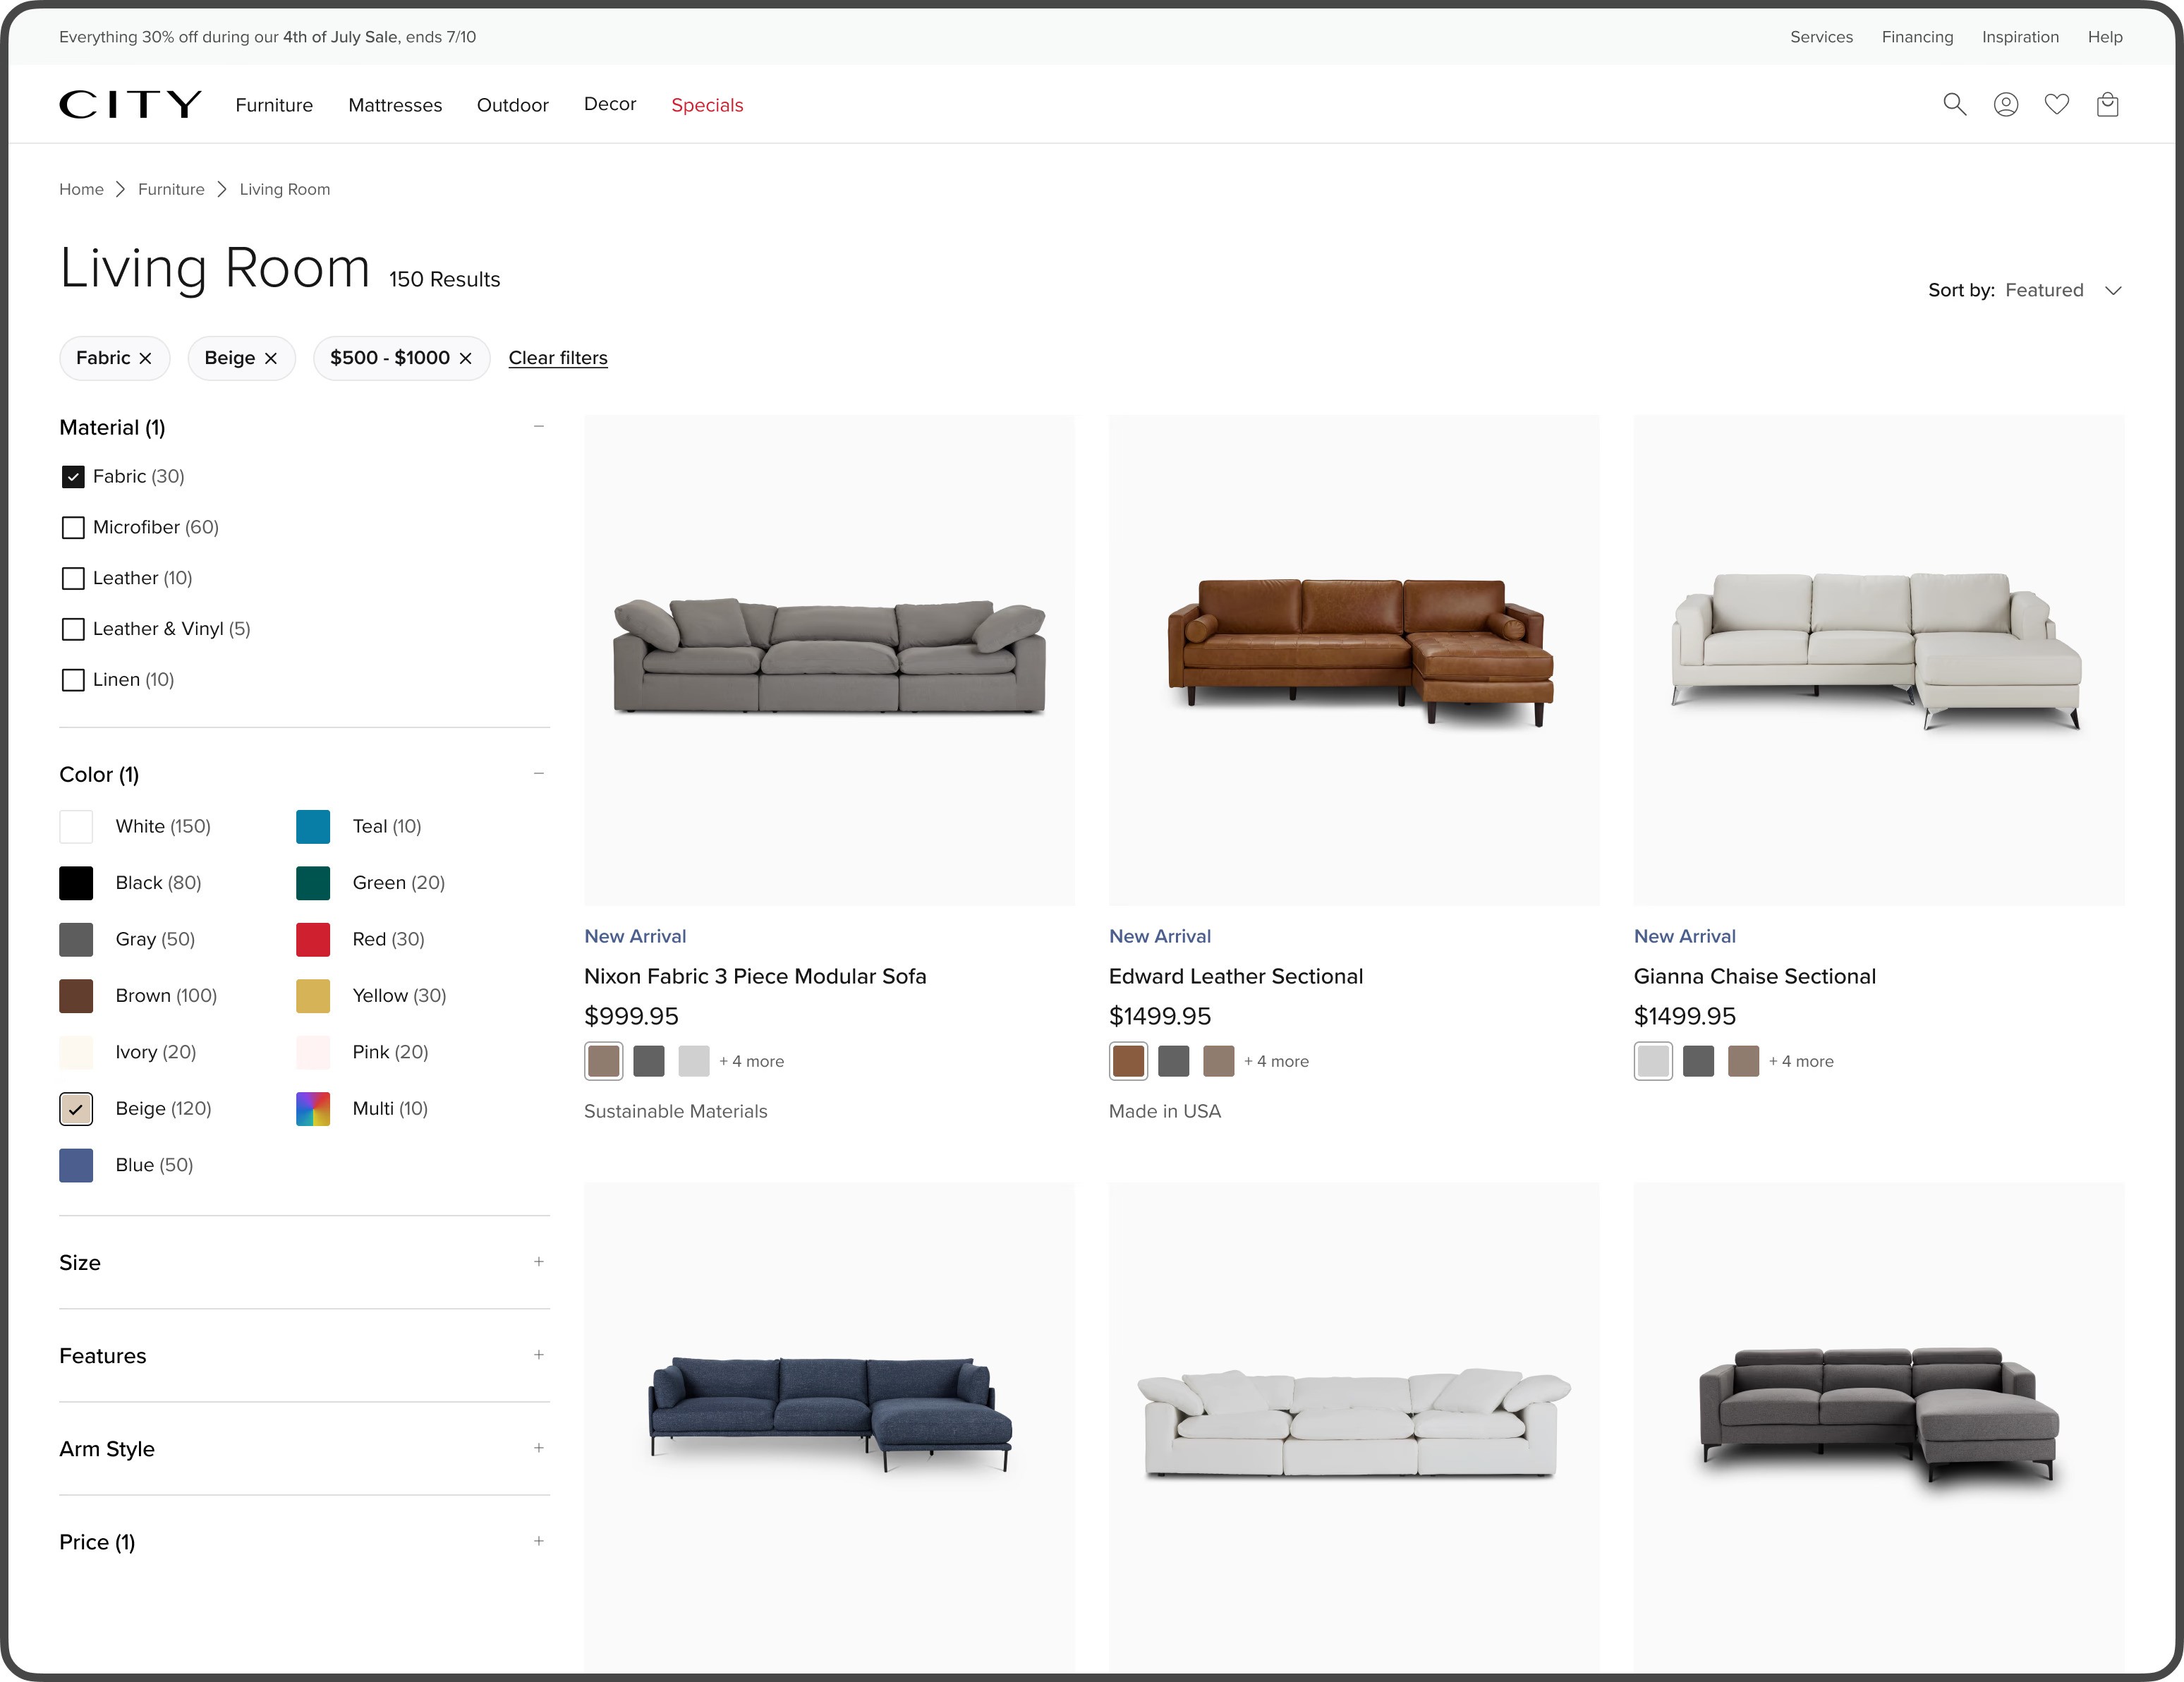Open the Mattresses menu
This screenshot has height=1682, width=2184.
(395, 105)
